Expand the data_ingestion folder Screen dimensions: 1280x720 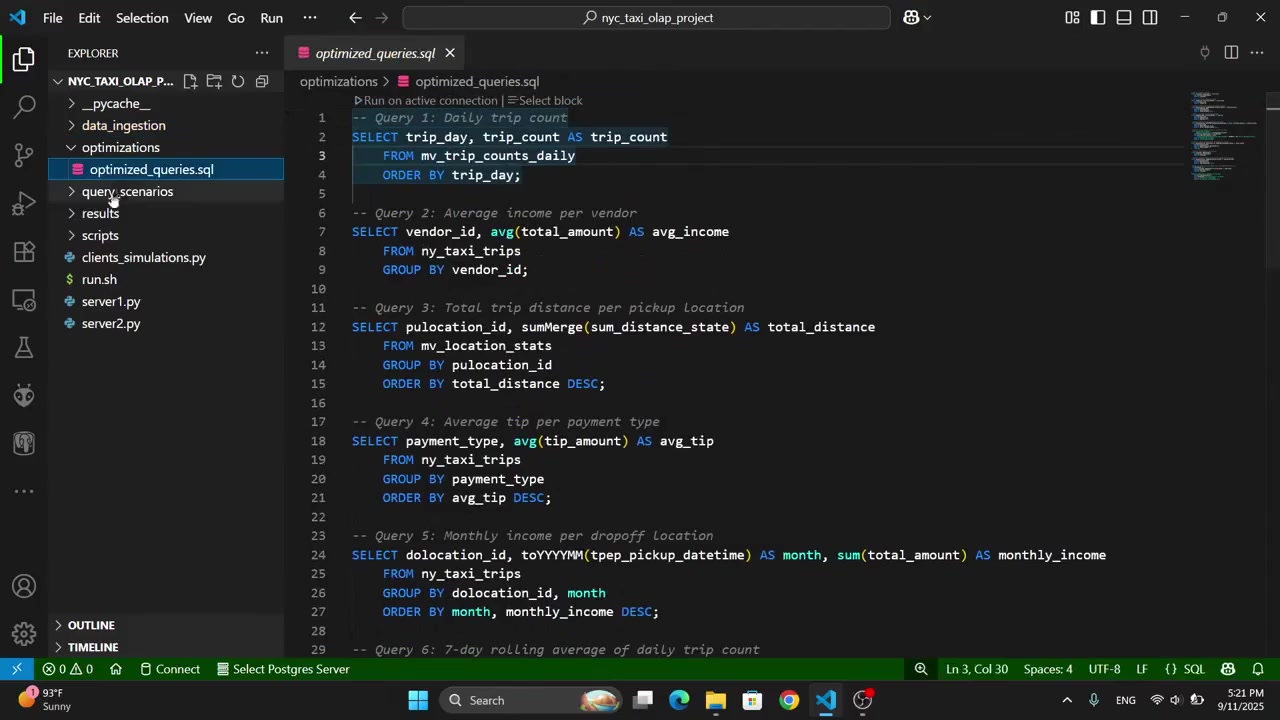(x=123, y=126)
